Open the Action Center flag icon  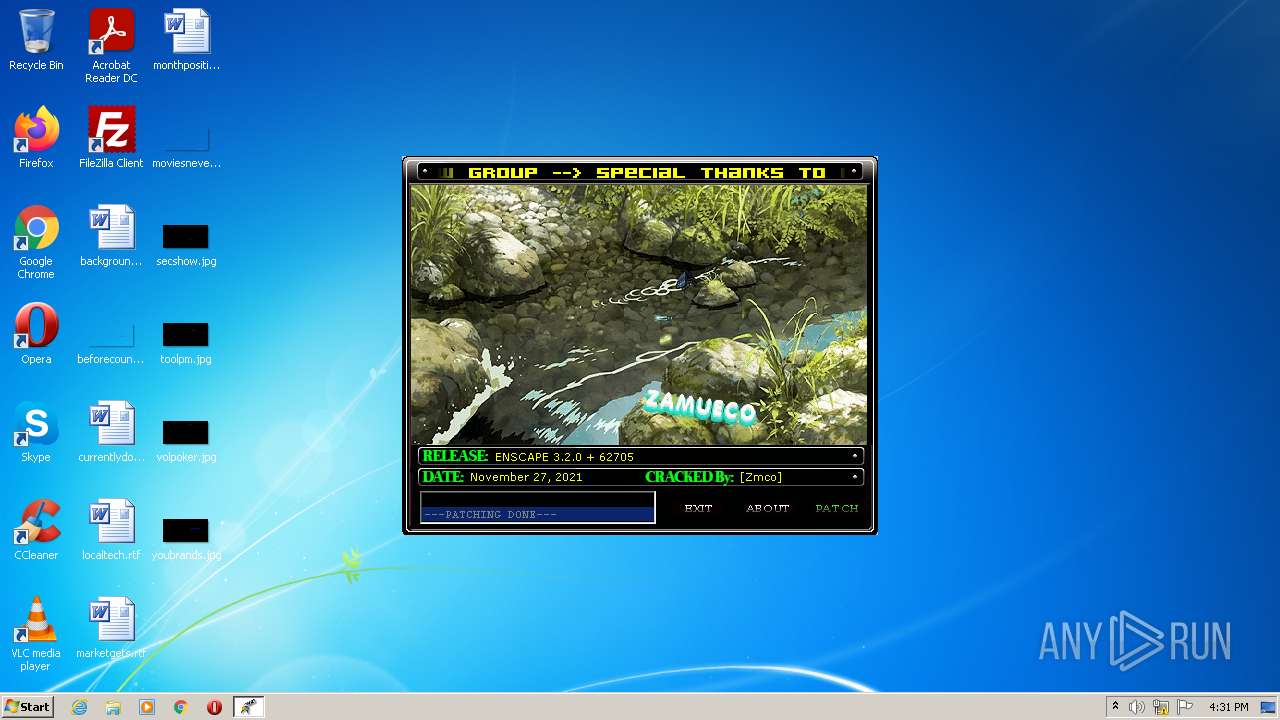click(1185, 707)
